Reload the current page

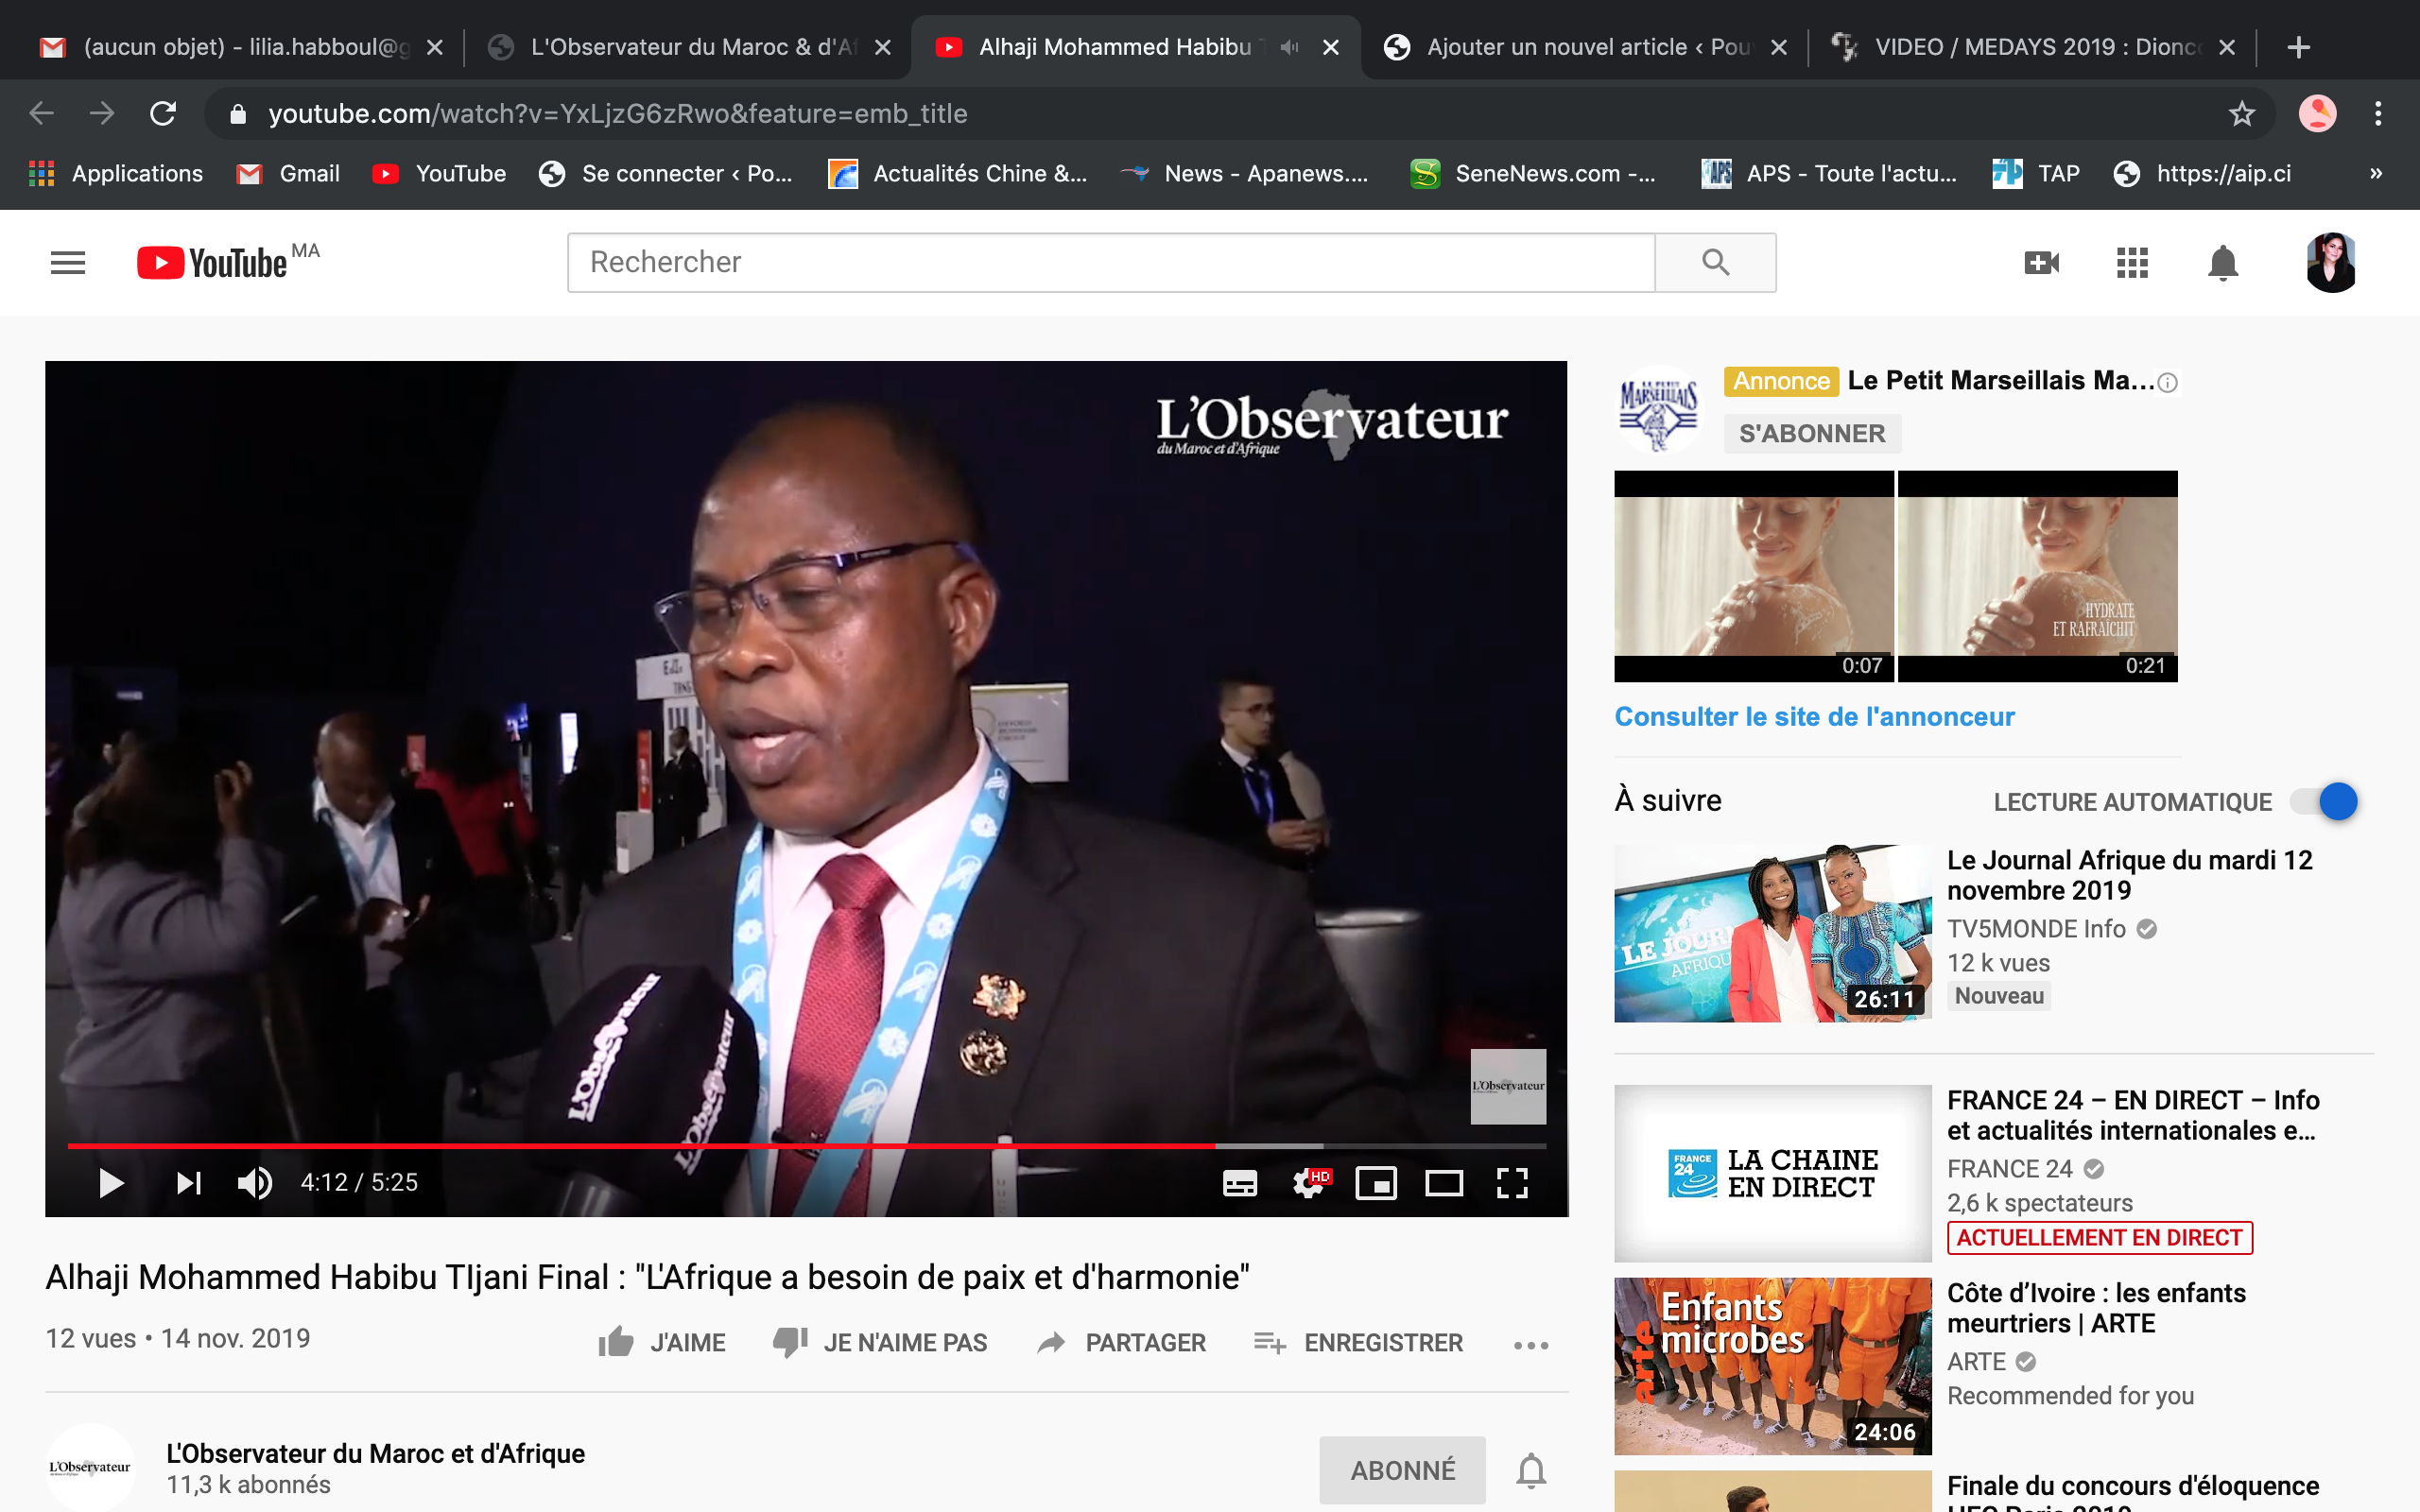163,113
